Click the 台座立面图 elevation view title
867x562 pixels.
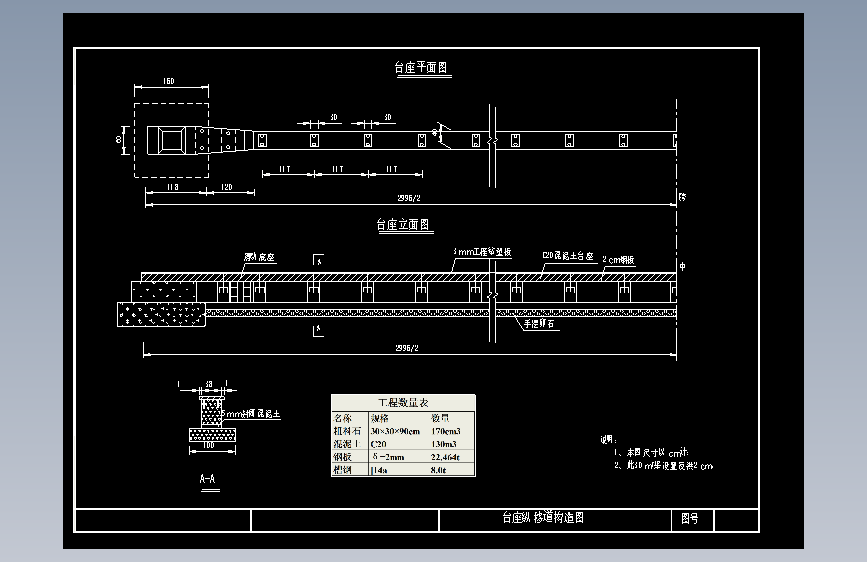403,224
